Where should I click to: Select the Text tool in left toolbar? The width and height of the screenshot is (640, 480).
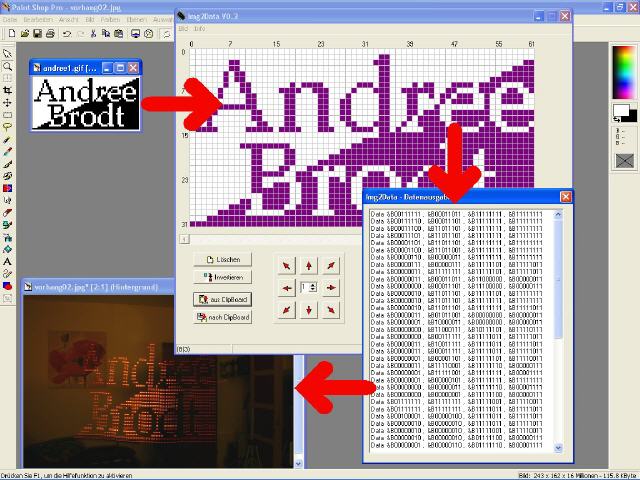pos(8,261)
